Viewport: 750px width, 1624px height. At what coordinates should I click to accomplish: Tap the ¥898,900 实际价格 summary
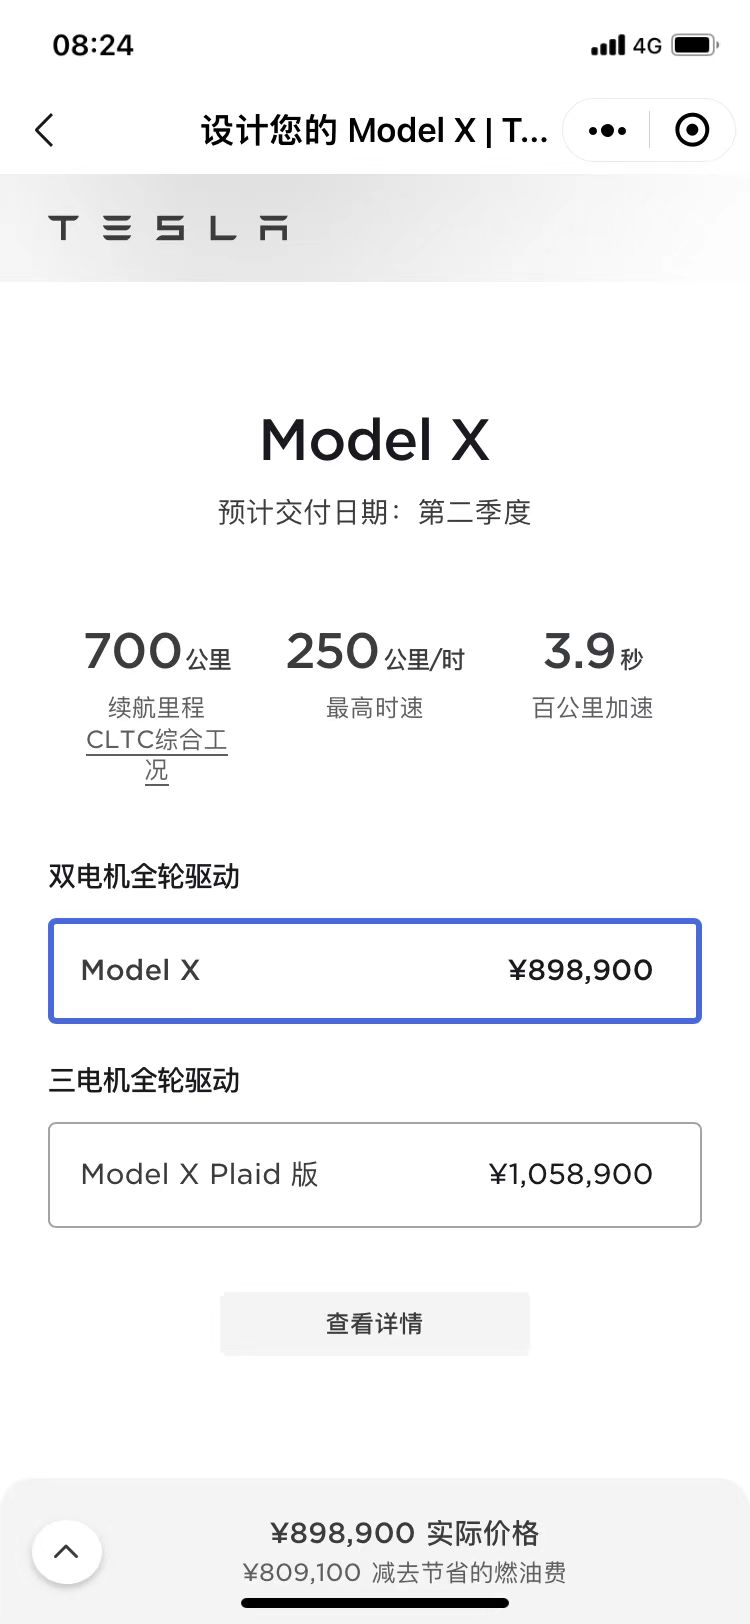(404, 1533)
